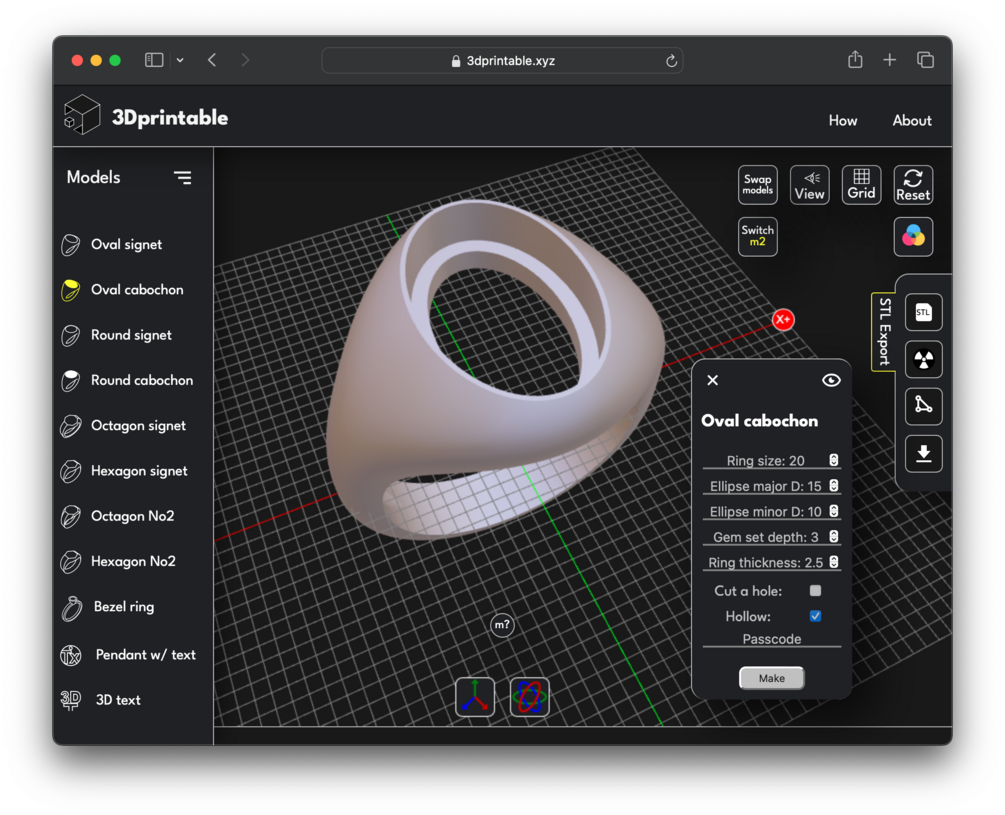Select the Hexagon No2 model icon

pos(71,562)
